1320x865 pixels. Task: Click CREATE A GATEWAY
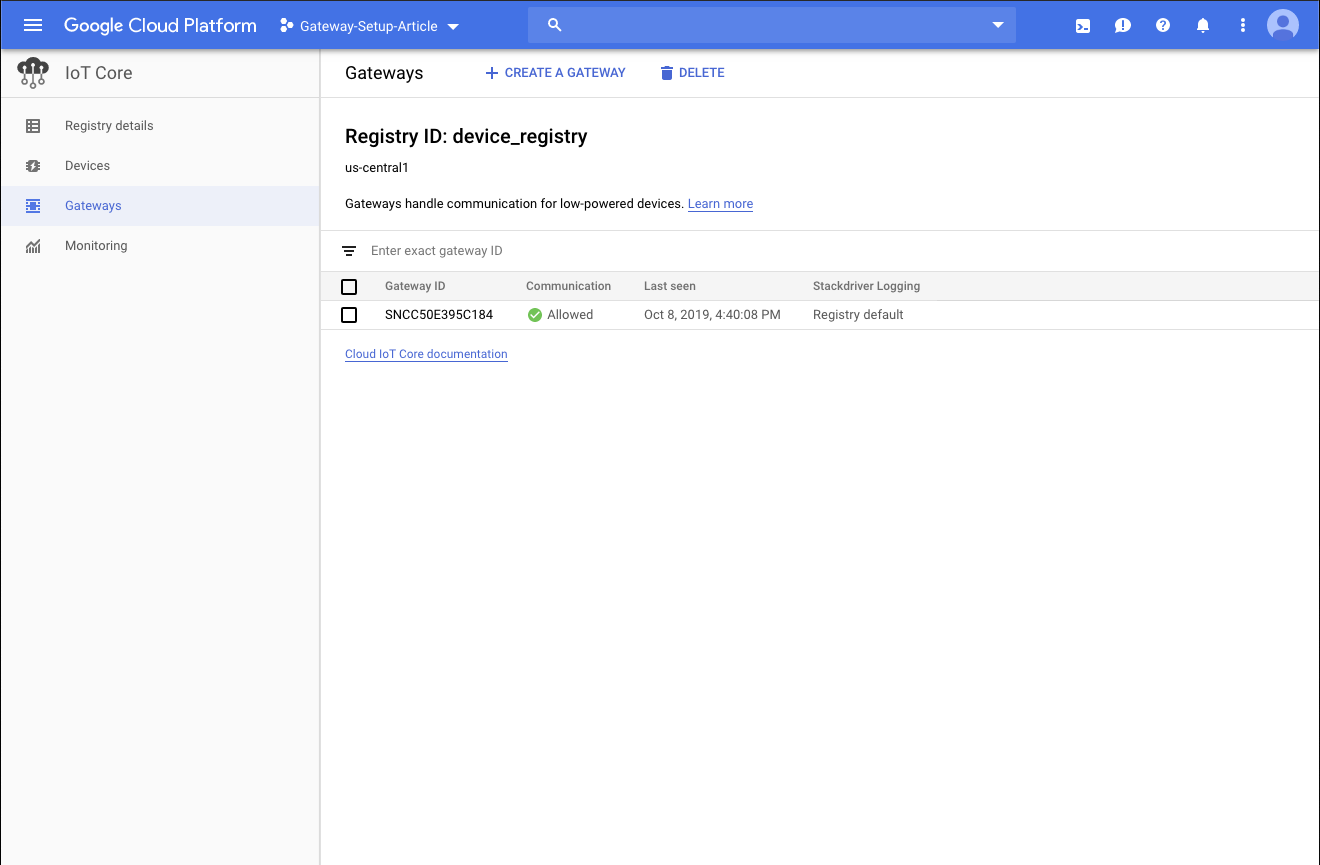pos(555,72)
